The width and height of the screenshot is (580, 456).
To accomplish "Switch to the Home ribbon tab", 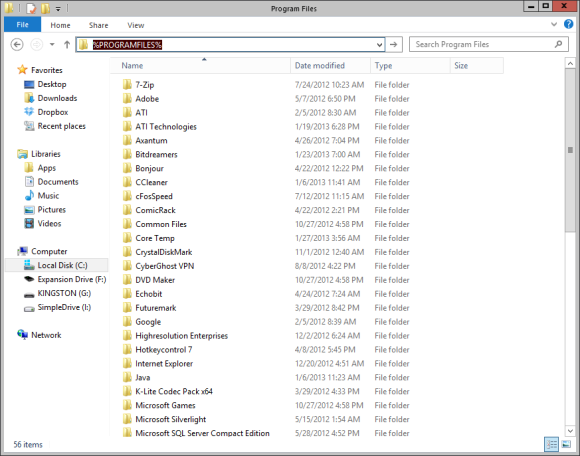I will 60,25.
